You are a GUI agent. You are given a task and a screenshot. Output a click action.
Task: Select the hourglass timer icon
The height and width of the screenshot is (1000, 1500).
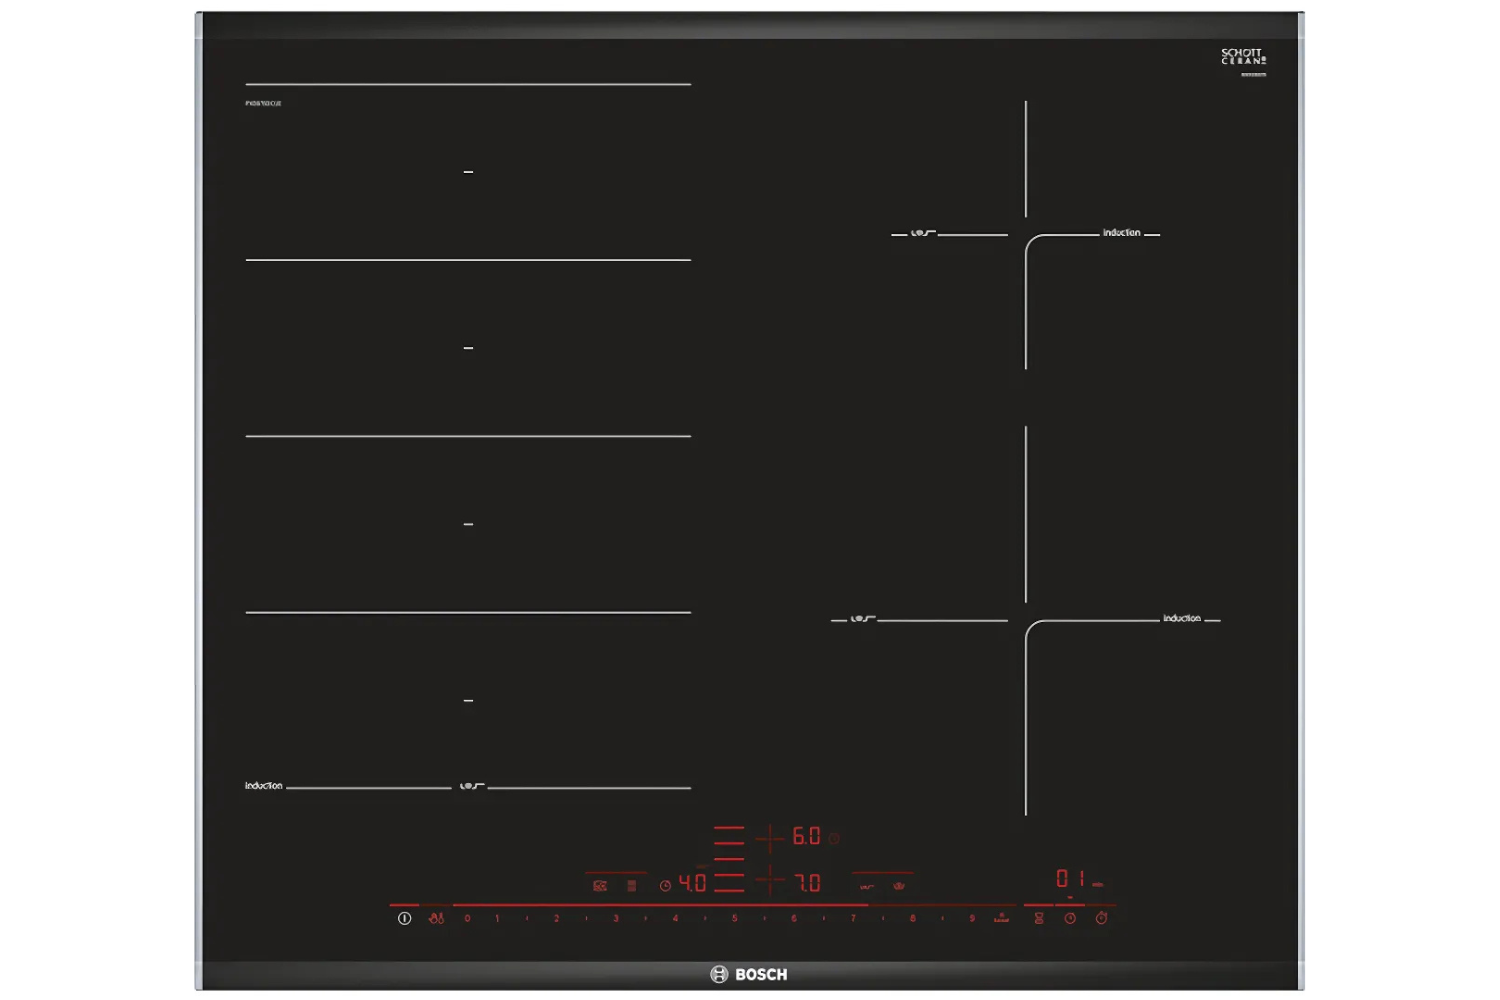pyautogui.click(x=1039, y=918)
